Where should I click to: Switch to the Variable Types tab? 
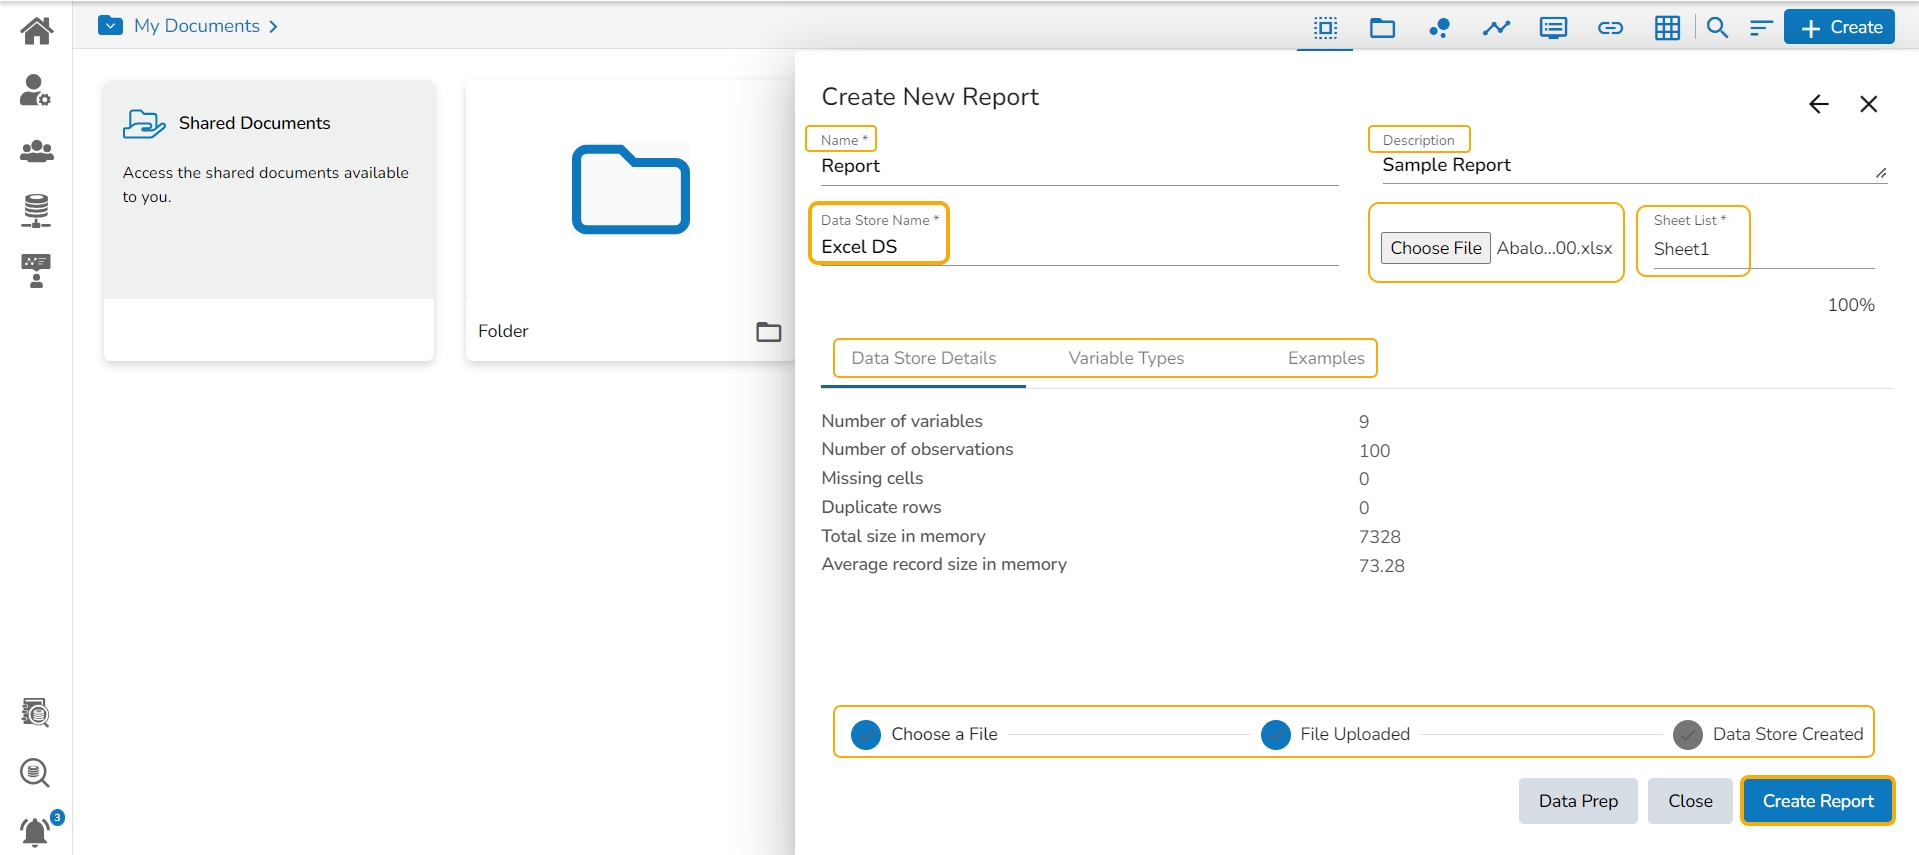point(1126,358)
